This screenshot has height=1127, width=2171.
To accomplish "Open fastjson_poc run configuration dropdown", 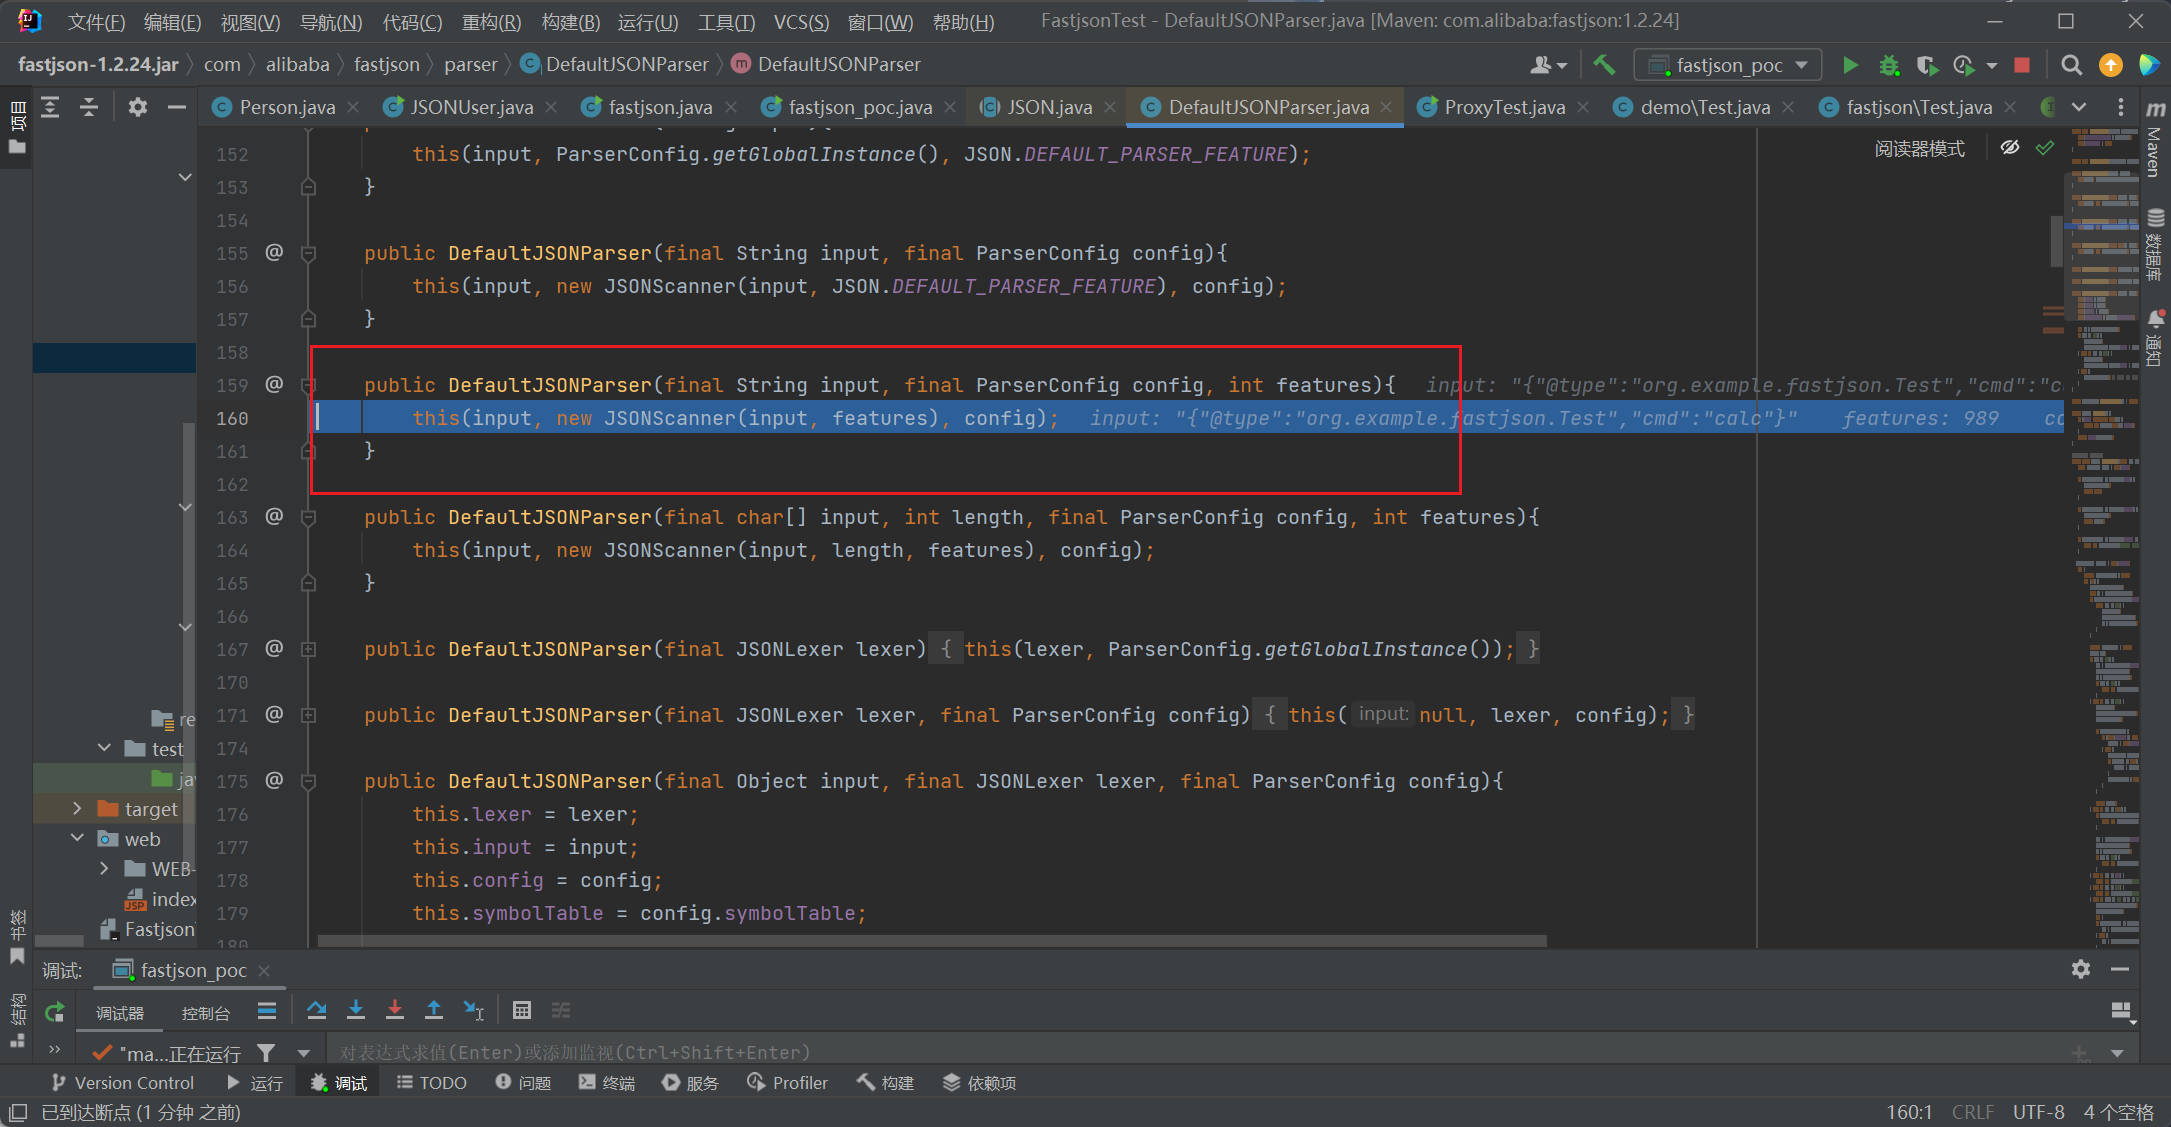I will [x=1728, y=65].
